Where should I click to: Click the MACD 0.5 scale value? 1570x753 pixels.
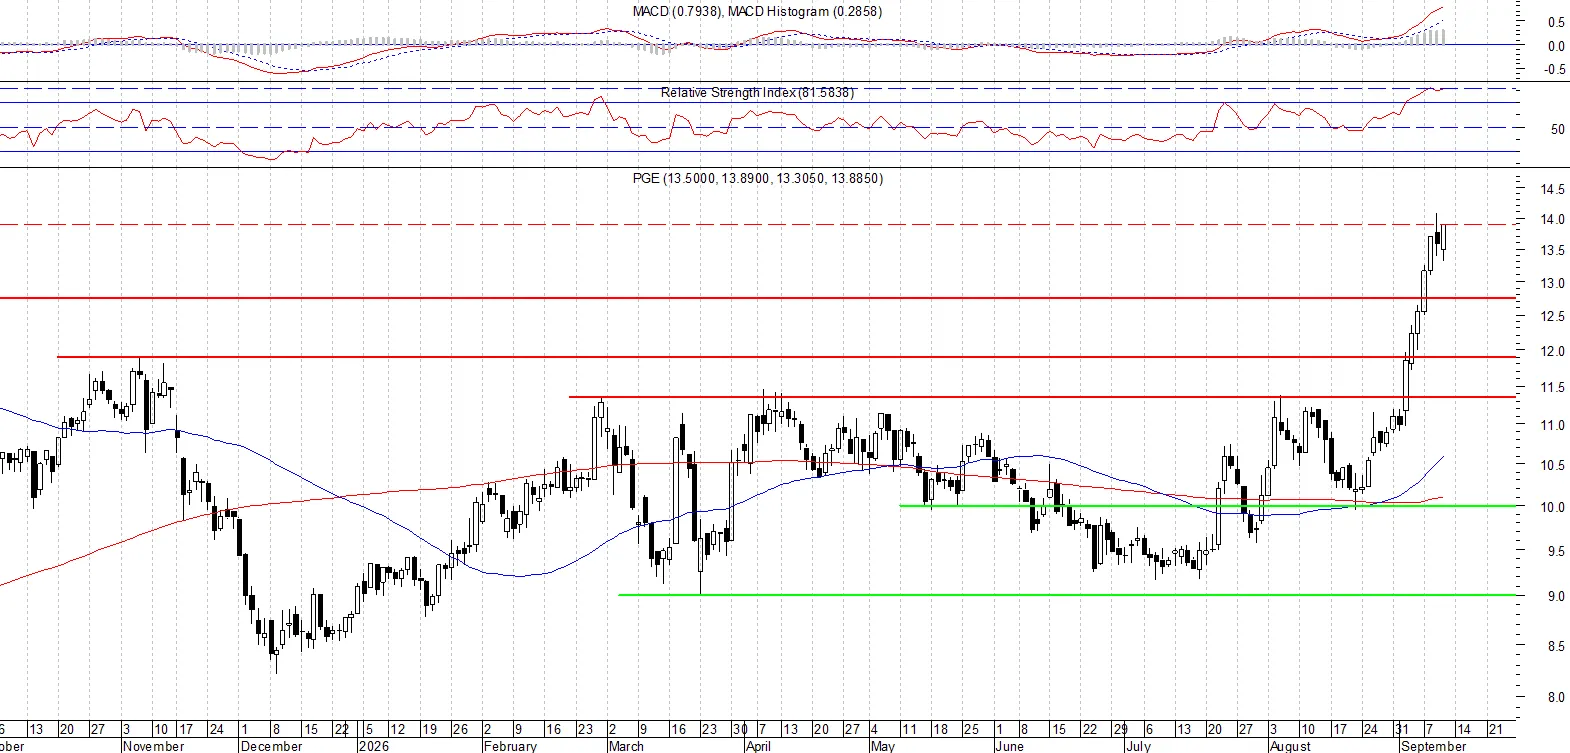[1556, 22]
